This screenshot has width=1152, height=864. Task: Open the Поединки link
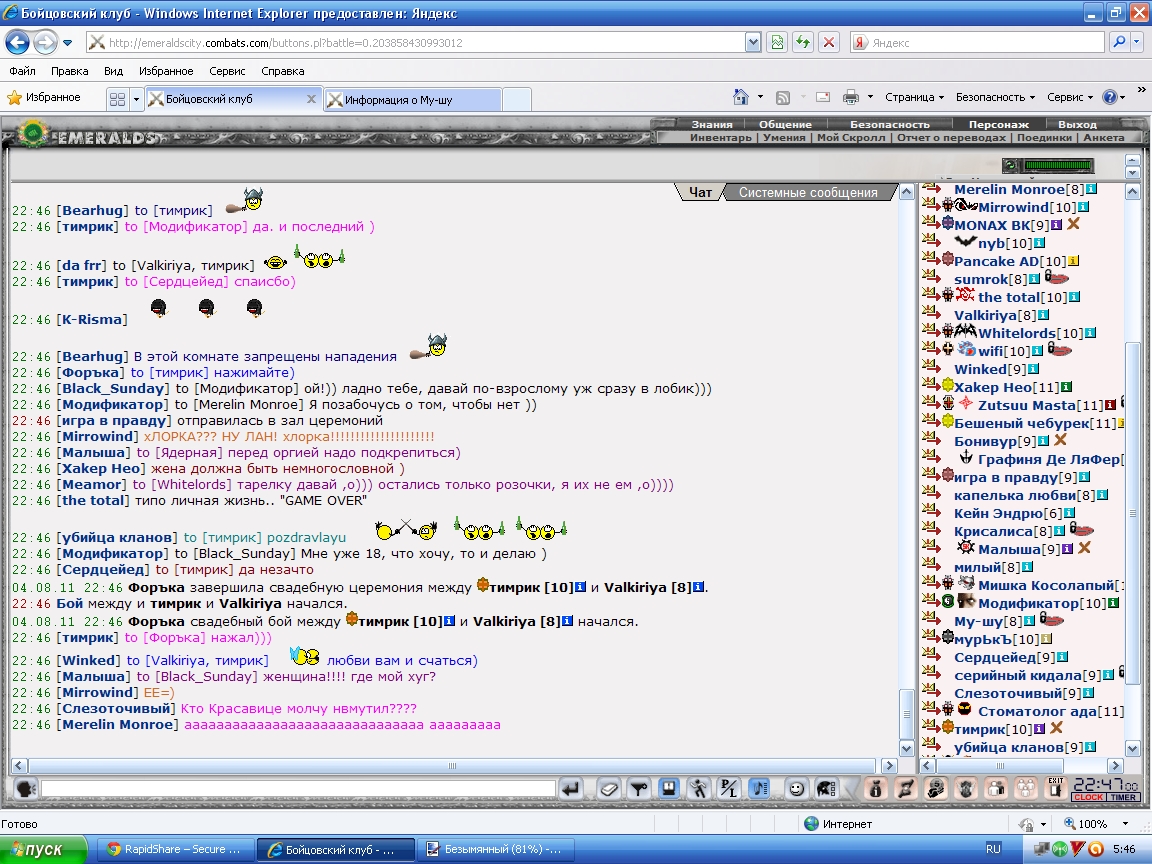[x=1045, y=137]
